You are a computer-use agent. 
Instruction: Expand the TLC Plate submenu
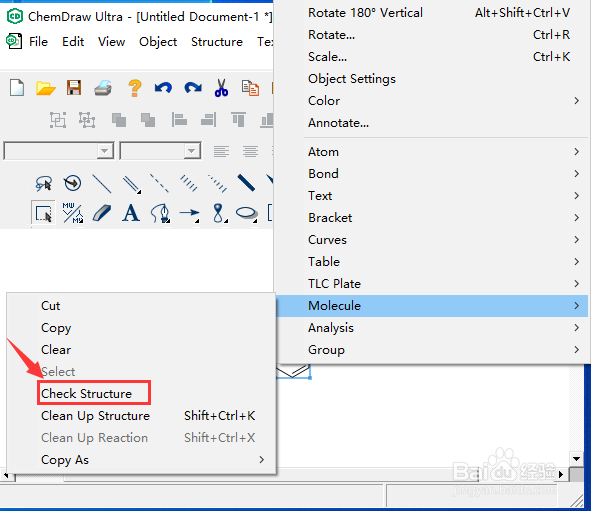pos(446,283)
